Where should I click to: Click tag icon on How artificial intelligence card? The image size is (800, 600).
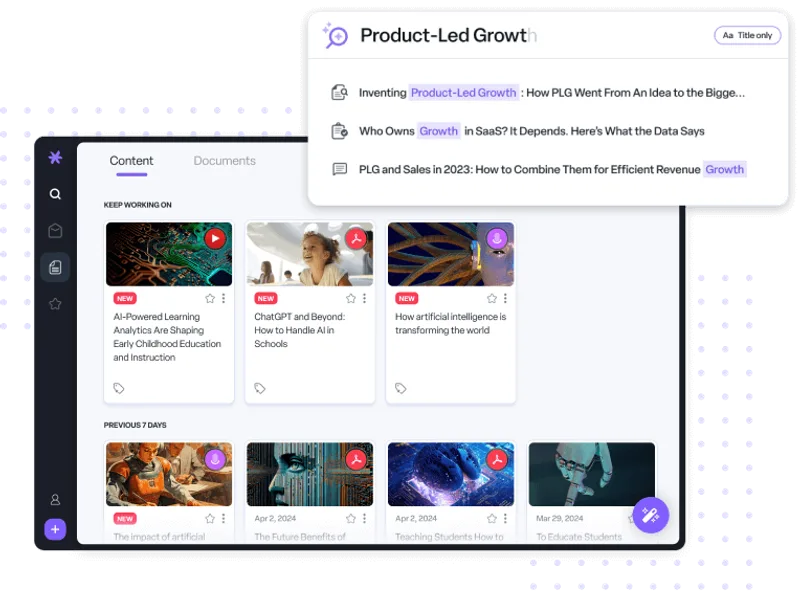[401, 388]
